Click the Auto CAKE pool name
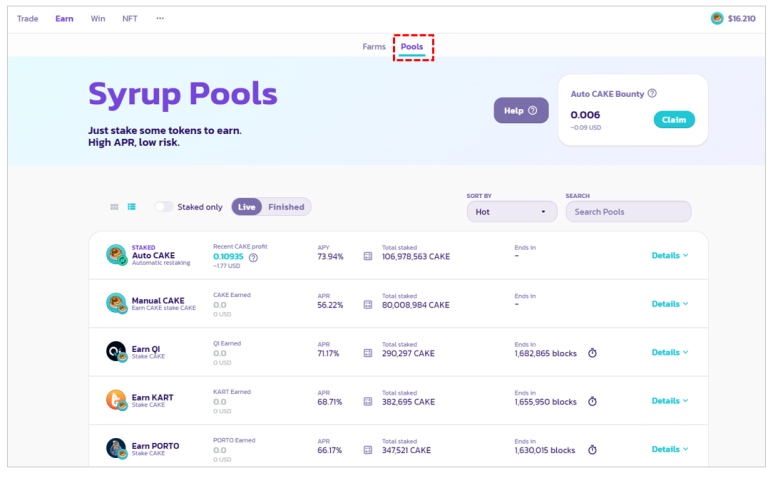Image resolution: width=773 pixels, height=478 pixels. pyautogui.click(x=153, y=255)
